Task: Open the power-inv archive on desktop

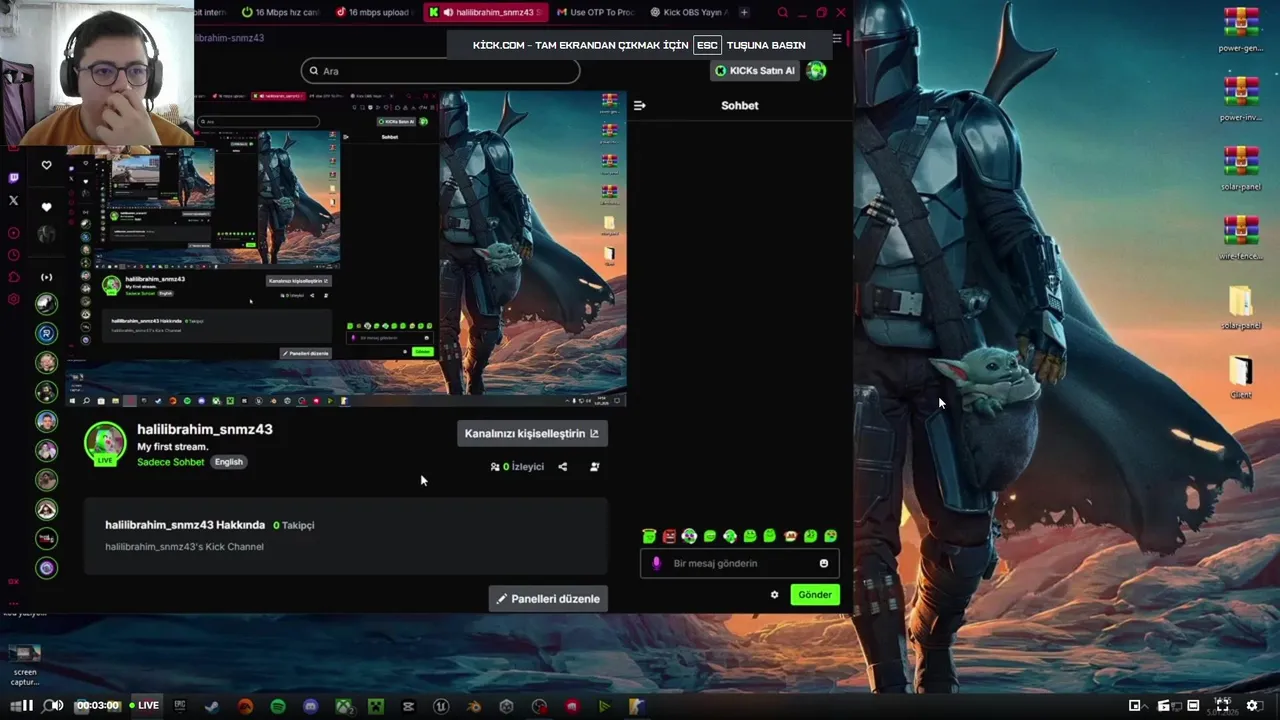Action: click(x=1241, y=98)
